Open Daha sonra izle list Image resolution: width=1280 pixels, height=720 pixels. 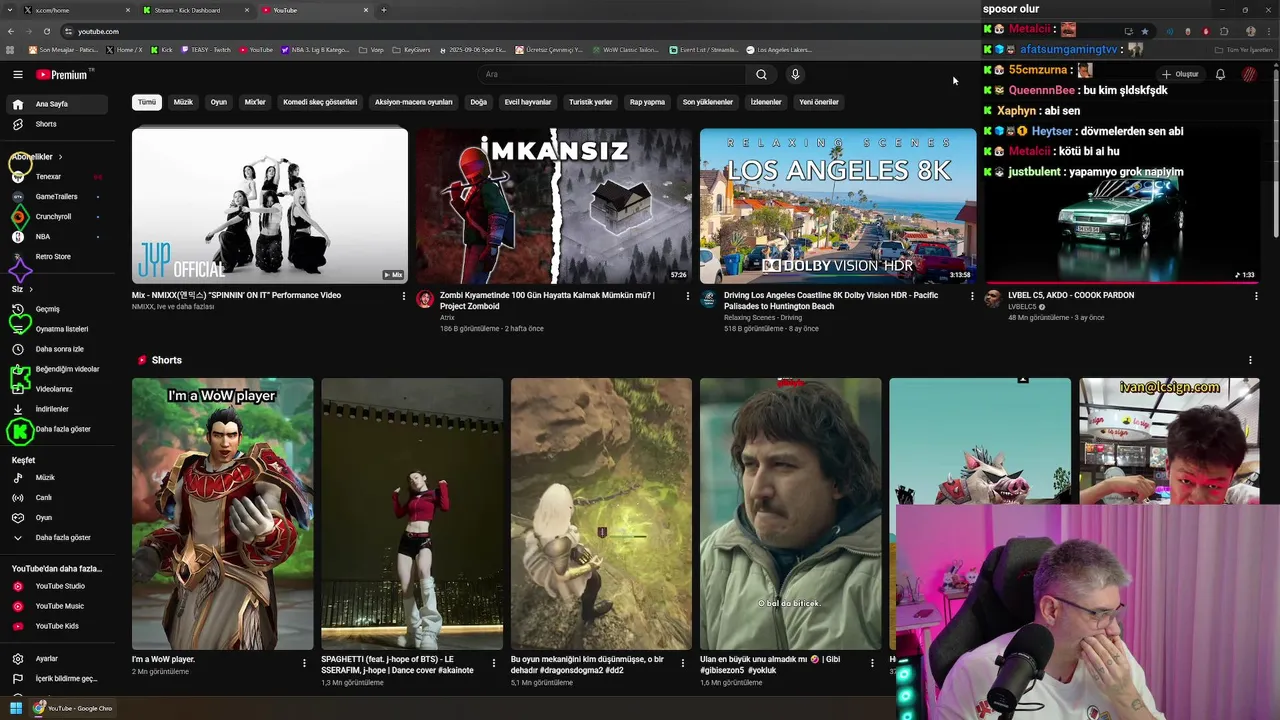tap(60, 349)
